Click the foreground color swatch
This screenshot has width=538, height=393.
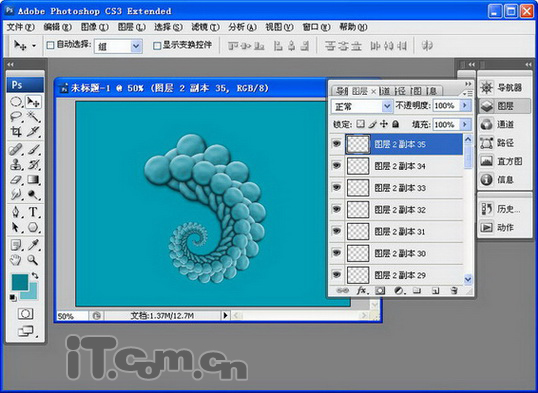(19, 282)
